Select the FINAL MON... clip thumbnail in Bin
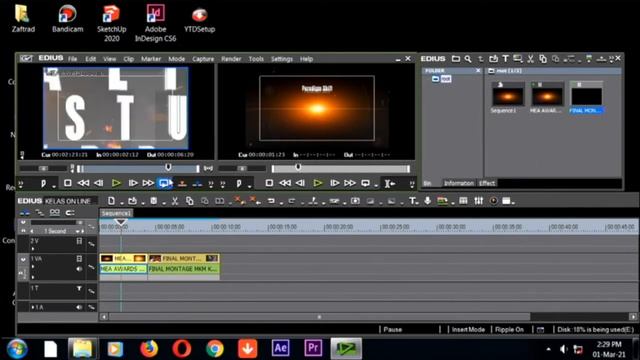640x360 pixels. [587, 98]
